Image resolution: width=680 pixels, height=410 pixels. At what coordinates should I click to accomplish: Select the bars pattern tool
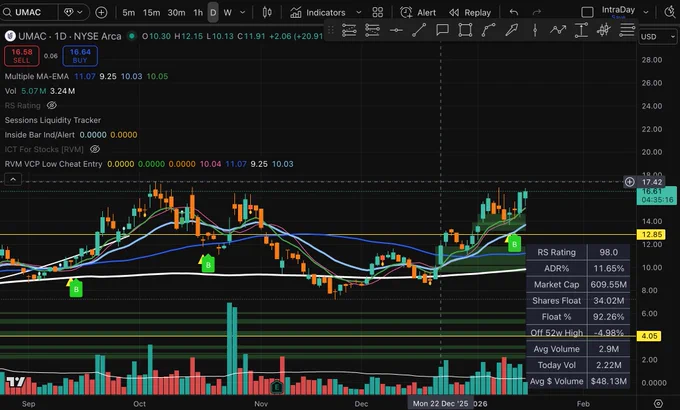point(604,30)
